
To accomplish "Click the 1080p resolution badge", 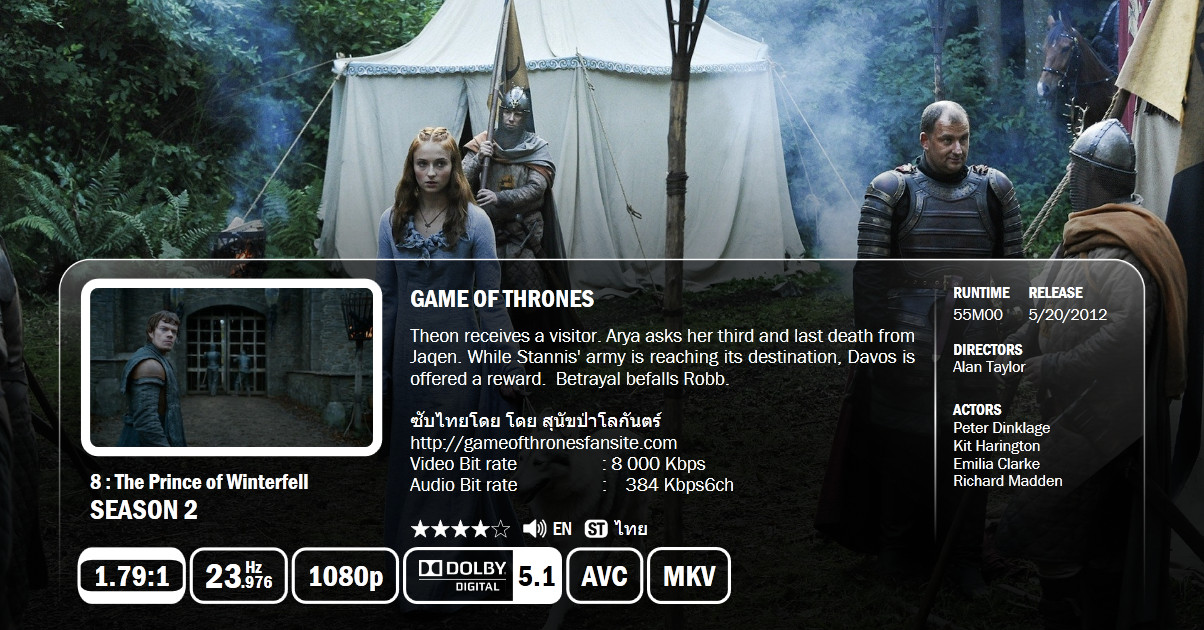I will (x=345, y=576).
